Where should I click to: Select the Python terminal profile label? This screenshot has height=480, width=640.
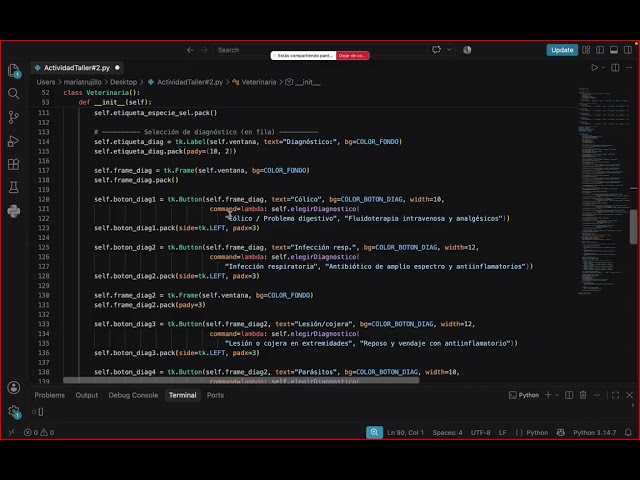[524, 395]
